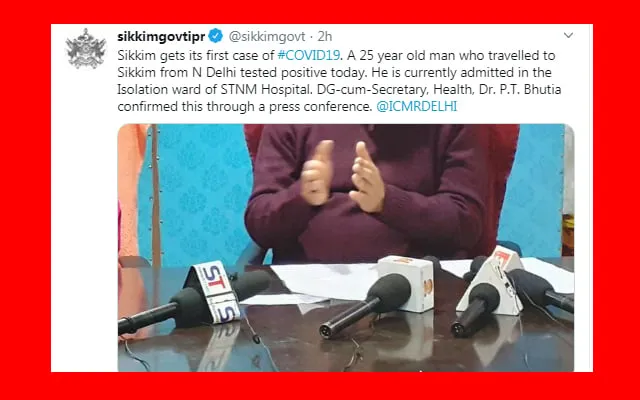Open the tweet via 2h timestamp

(x=325, y=37)
